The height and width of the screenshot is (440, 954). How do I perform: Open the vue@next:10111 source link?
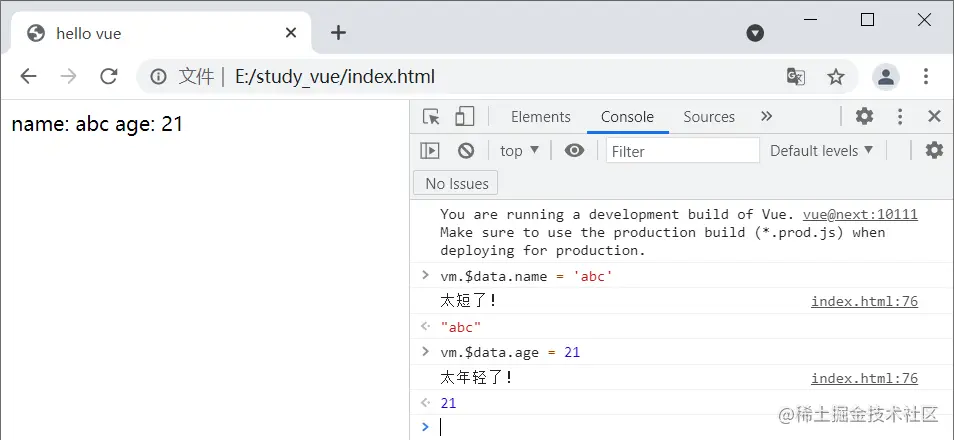point(860,214)
